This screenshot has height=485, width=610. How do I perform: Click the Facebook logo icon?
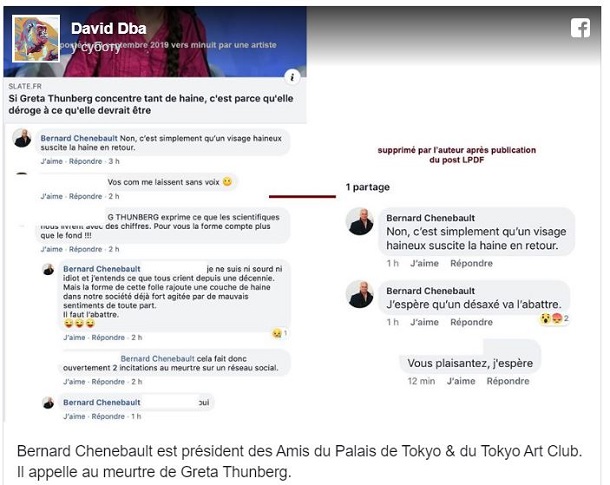(580, 28)
